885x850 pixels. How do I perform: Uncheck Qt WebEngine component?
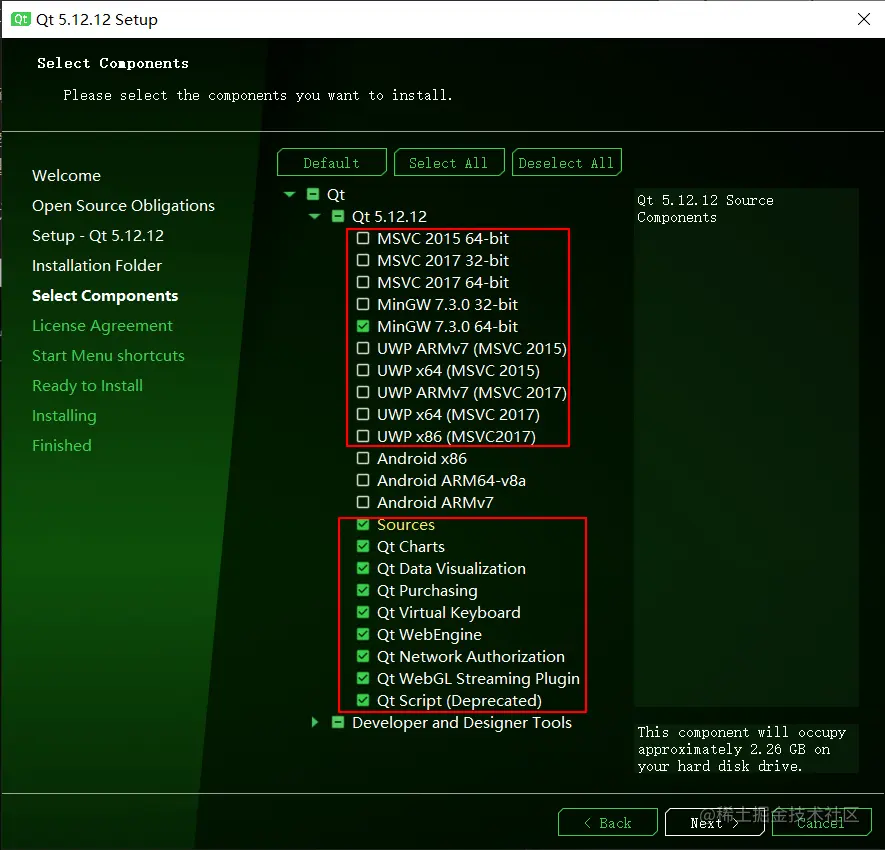point(363,634)
